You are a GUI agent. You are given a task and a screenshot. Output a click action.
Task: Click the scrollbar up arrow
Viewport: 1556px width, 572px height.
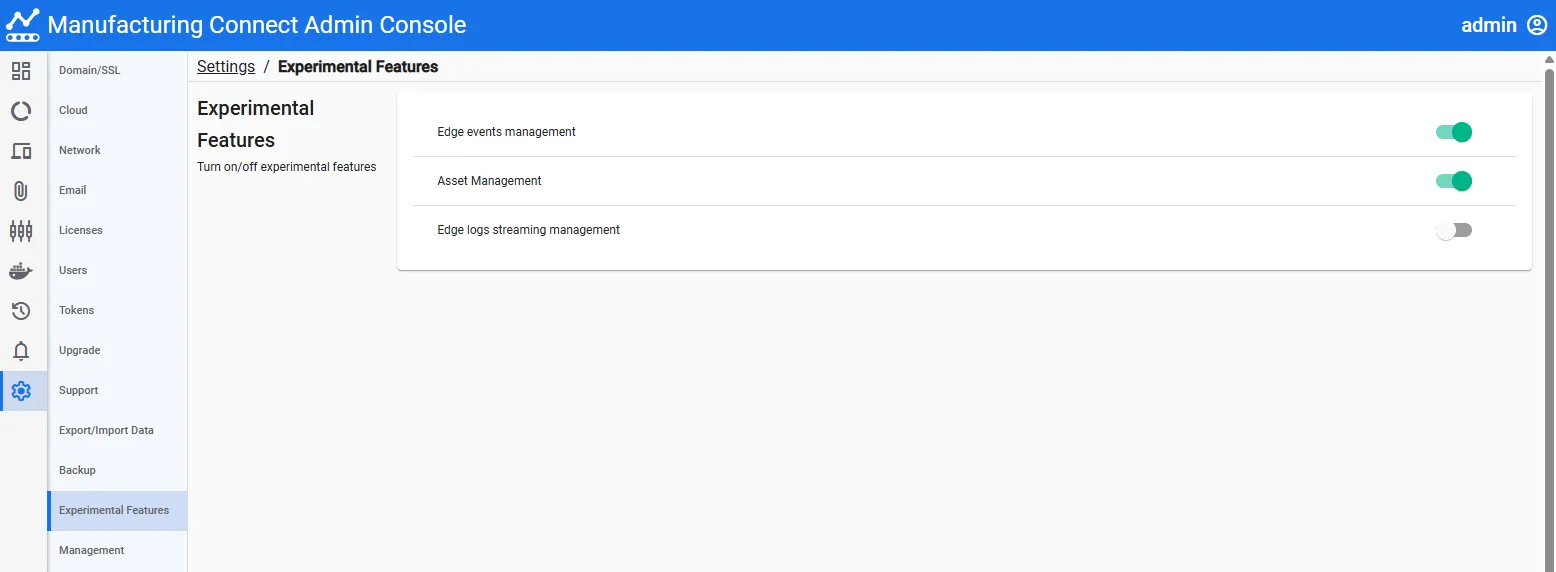click(x=1550, y=59)
